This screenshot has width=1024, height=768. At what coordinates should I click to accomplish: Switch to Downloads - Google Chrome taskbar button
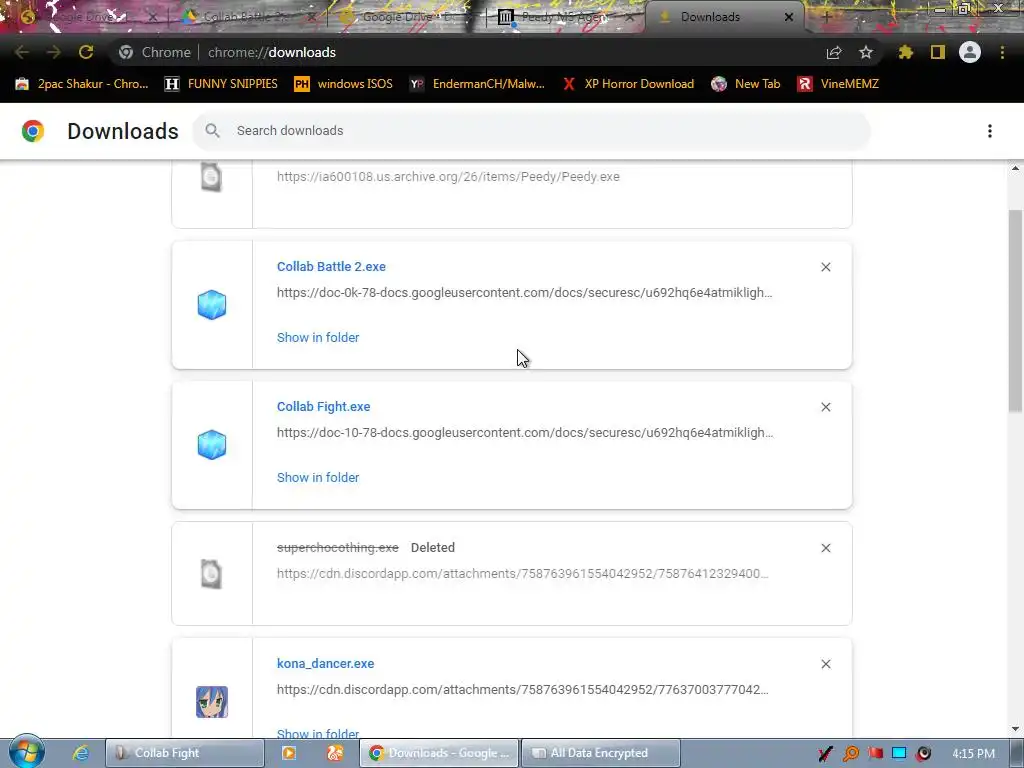pos(440,753)
